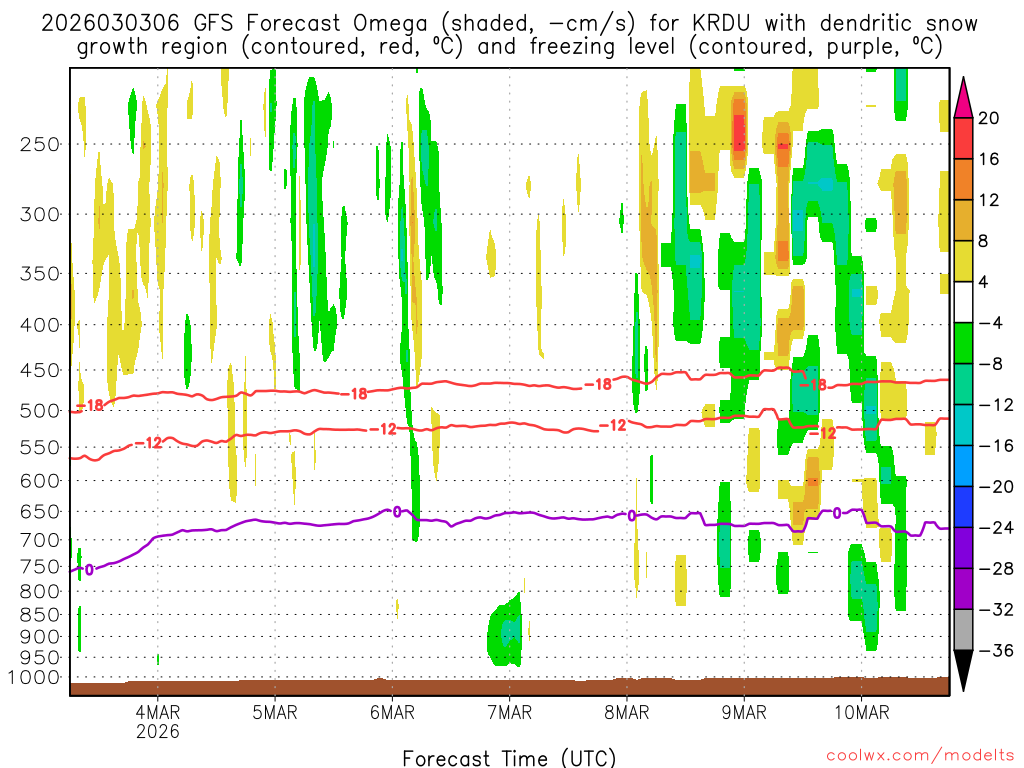Open the coolwx.com/modelts link
Screen dimensions: 1024x768
click(920, 756)
